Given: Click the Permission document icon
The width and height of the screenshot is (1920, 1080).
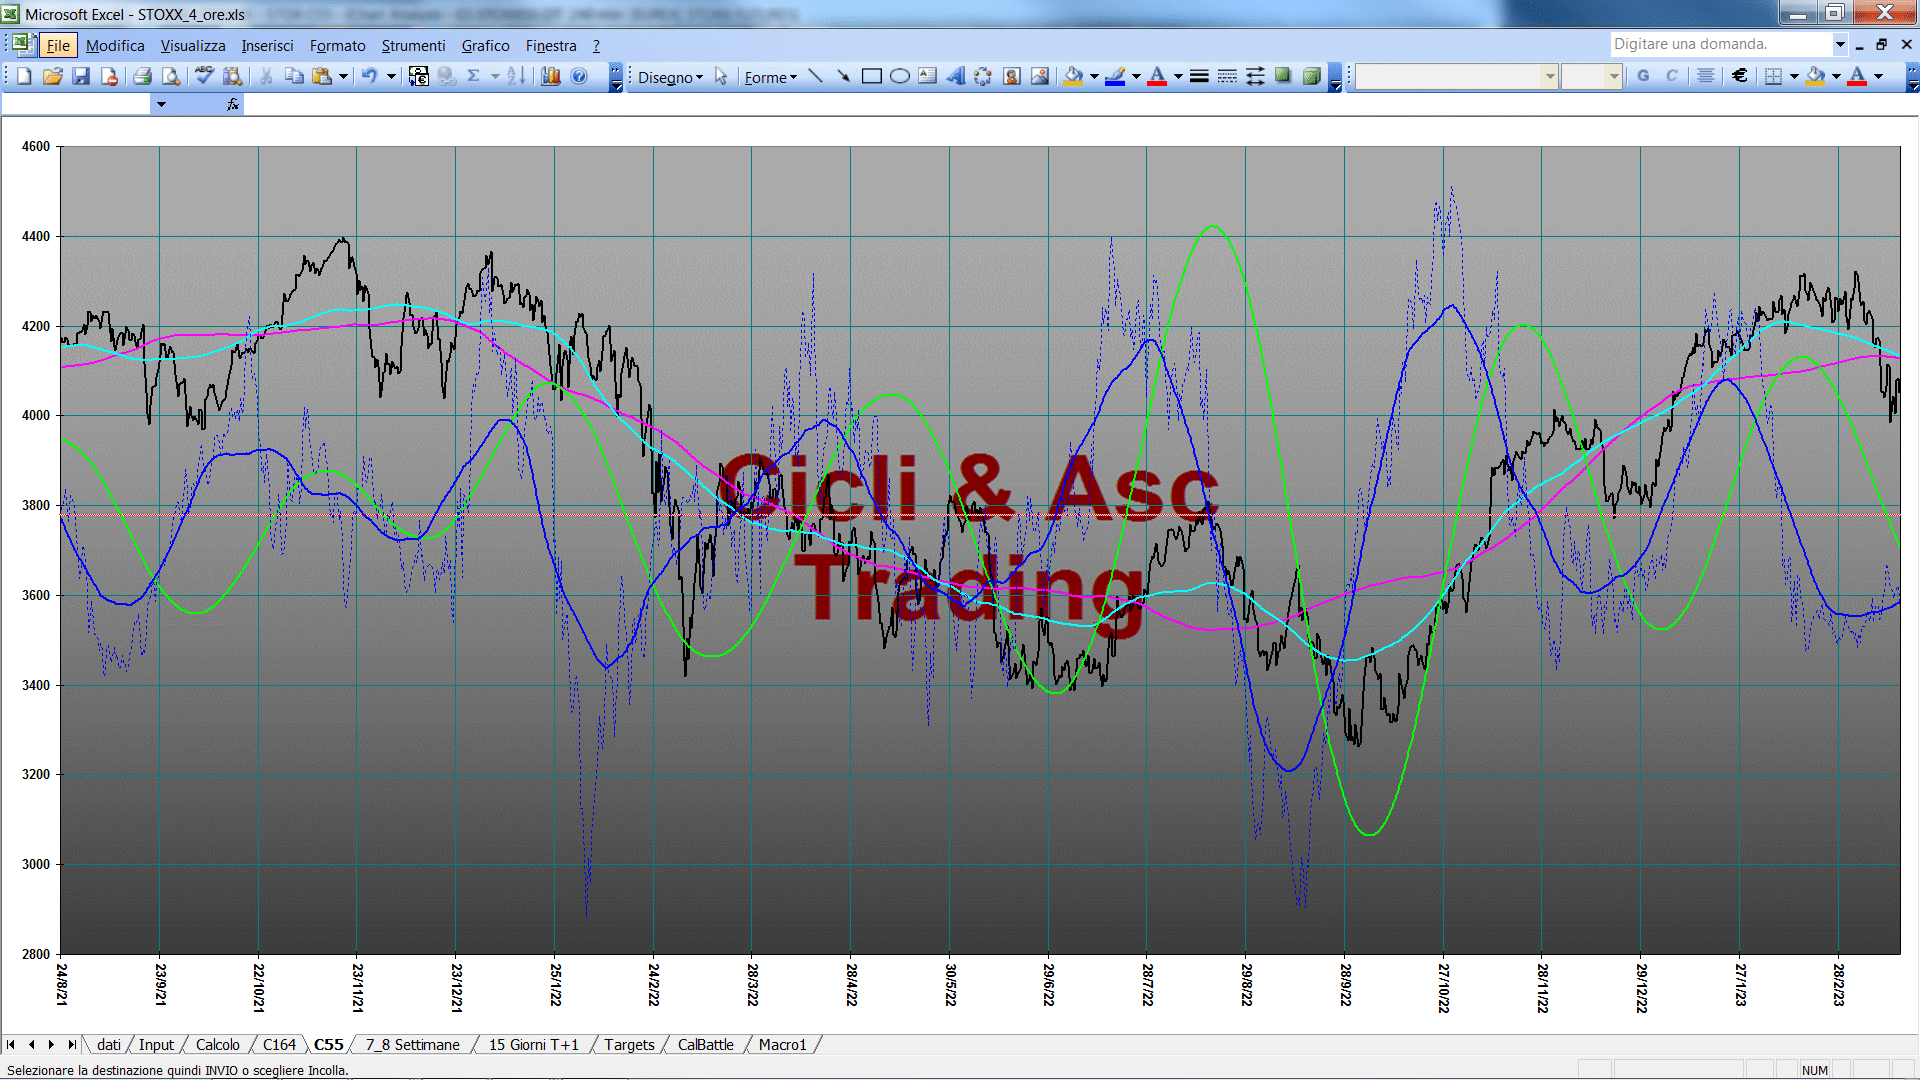Looking at the screenshot, I should point(109,76).
